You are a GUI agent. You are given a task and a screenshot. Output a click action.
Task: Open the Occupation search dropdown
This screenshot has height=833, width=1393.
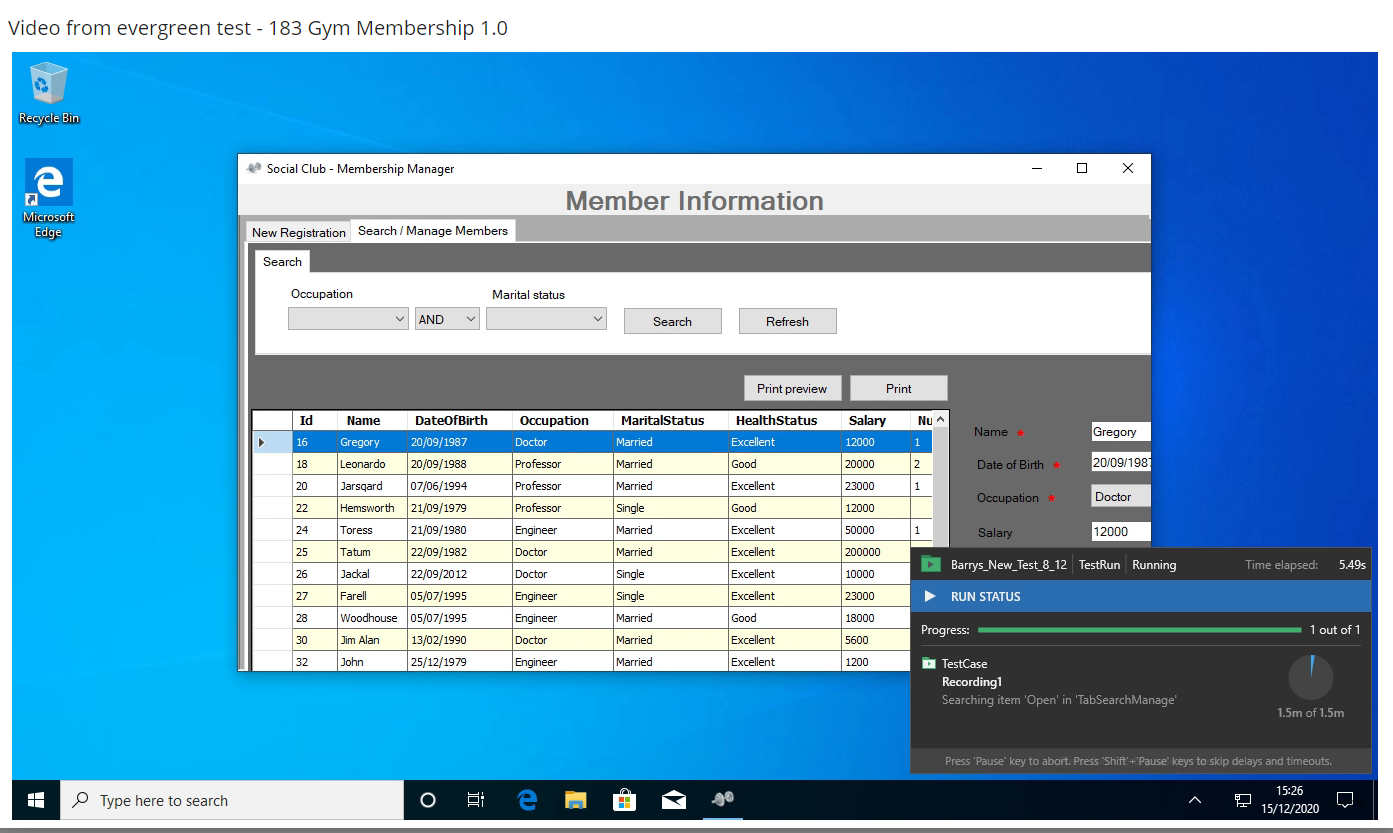(x=348, y=319)
